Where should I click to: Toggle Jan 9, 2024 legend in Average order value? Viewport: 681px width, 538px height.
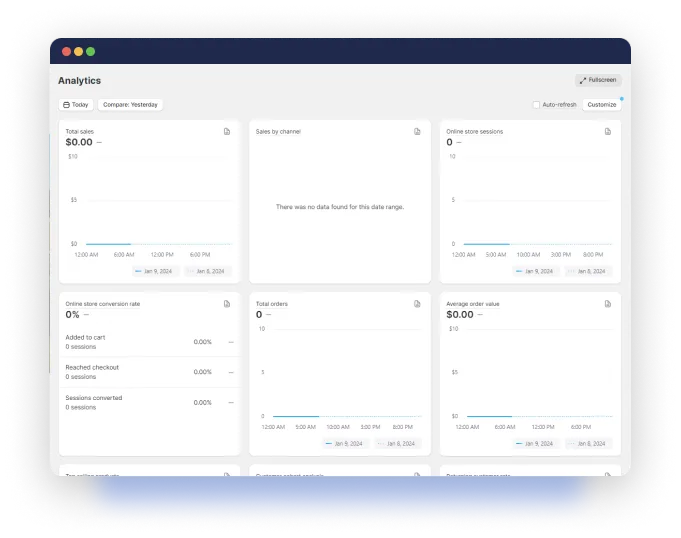(536, 443)
